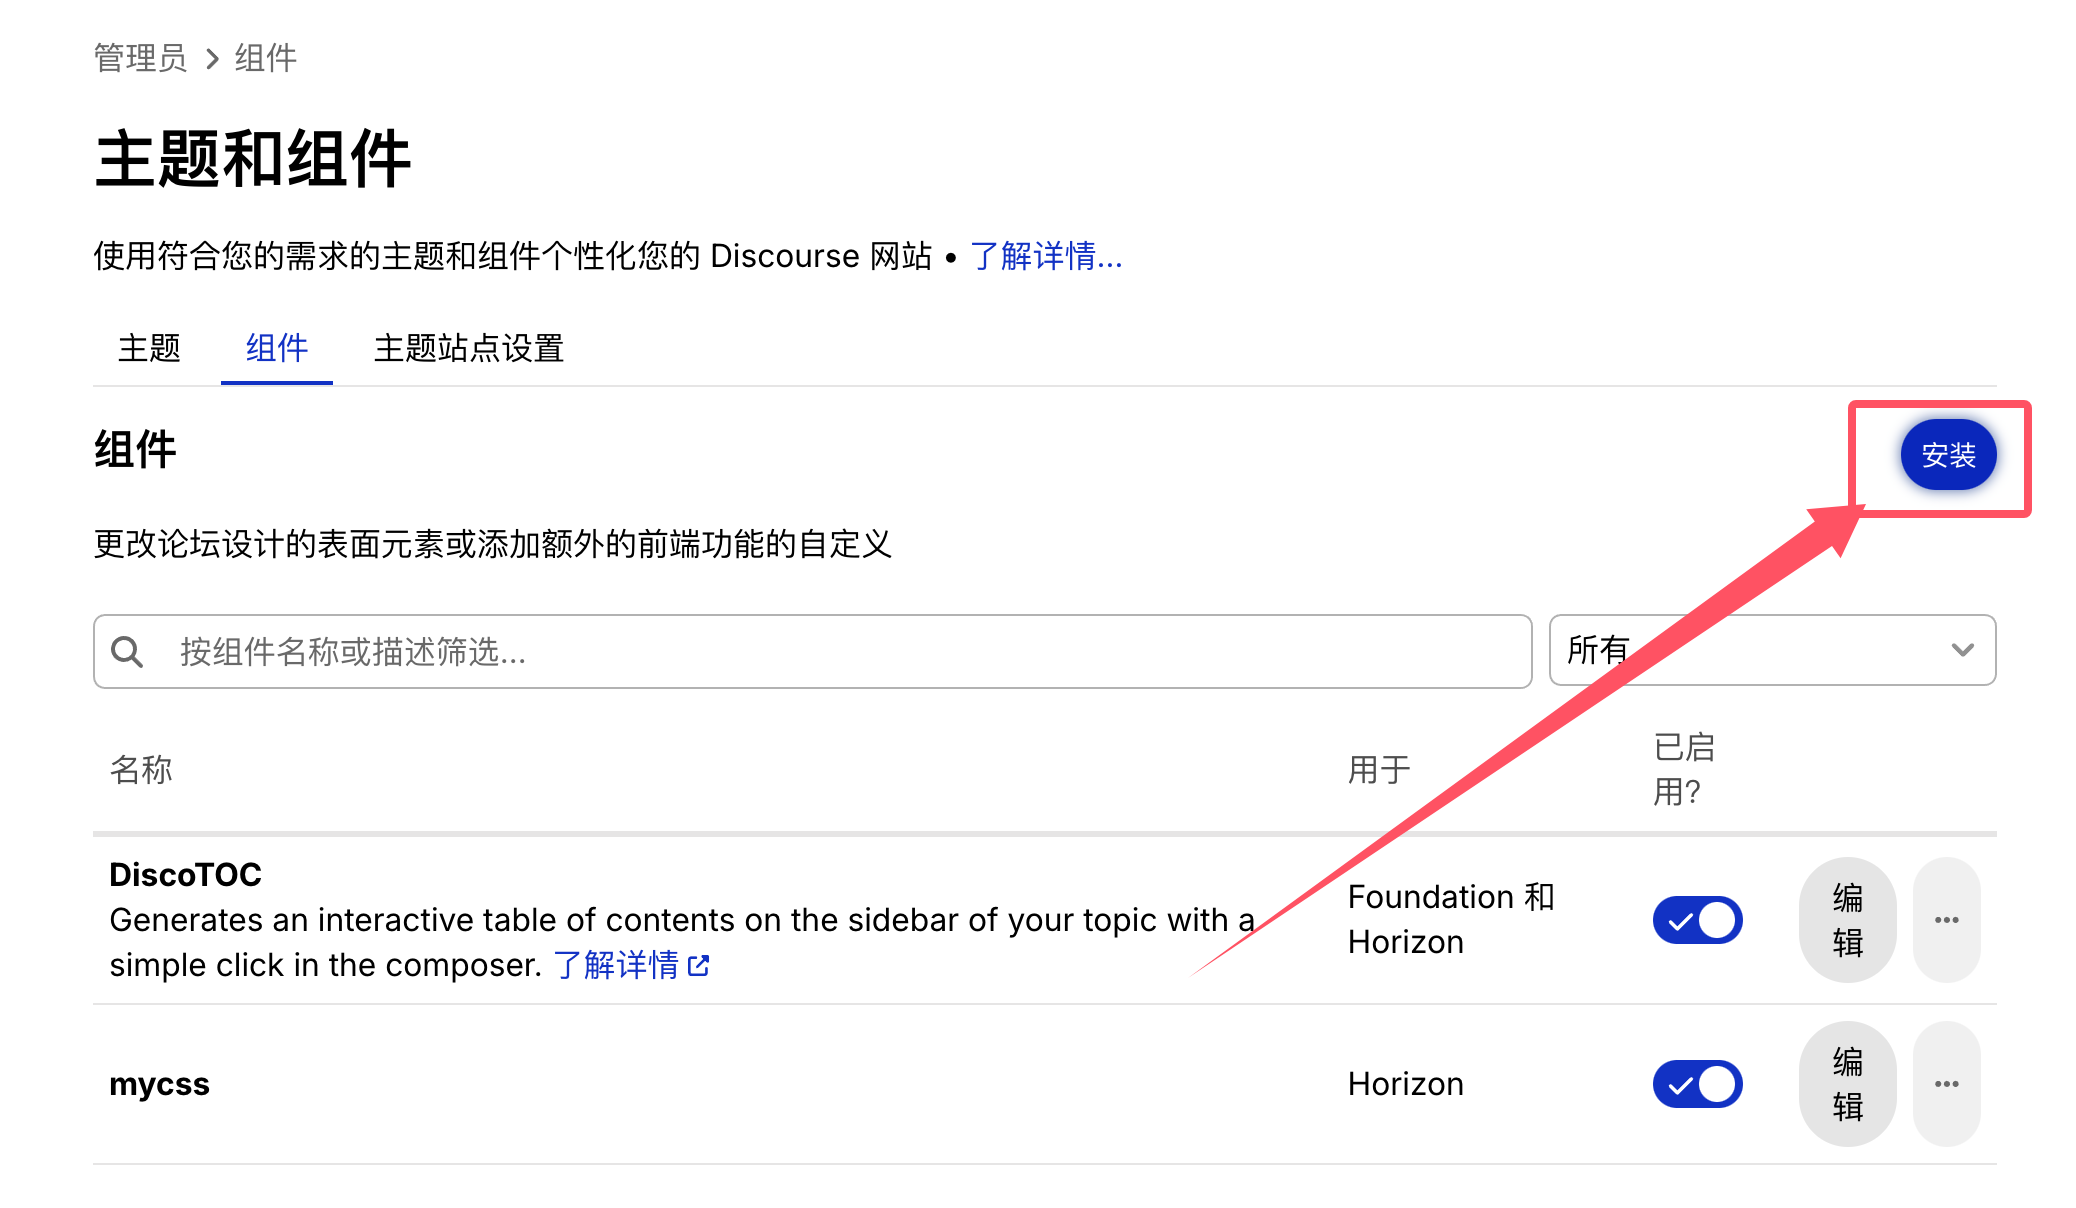
Task: Click 编辑 button for mycss
Action: coord(1847,1084)
